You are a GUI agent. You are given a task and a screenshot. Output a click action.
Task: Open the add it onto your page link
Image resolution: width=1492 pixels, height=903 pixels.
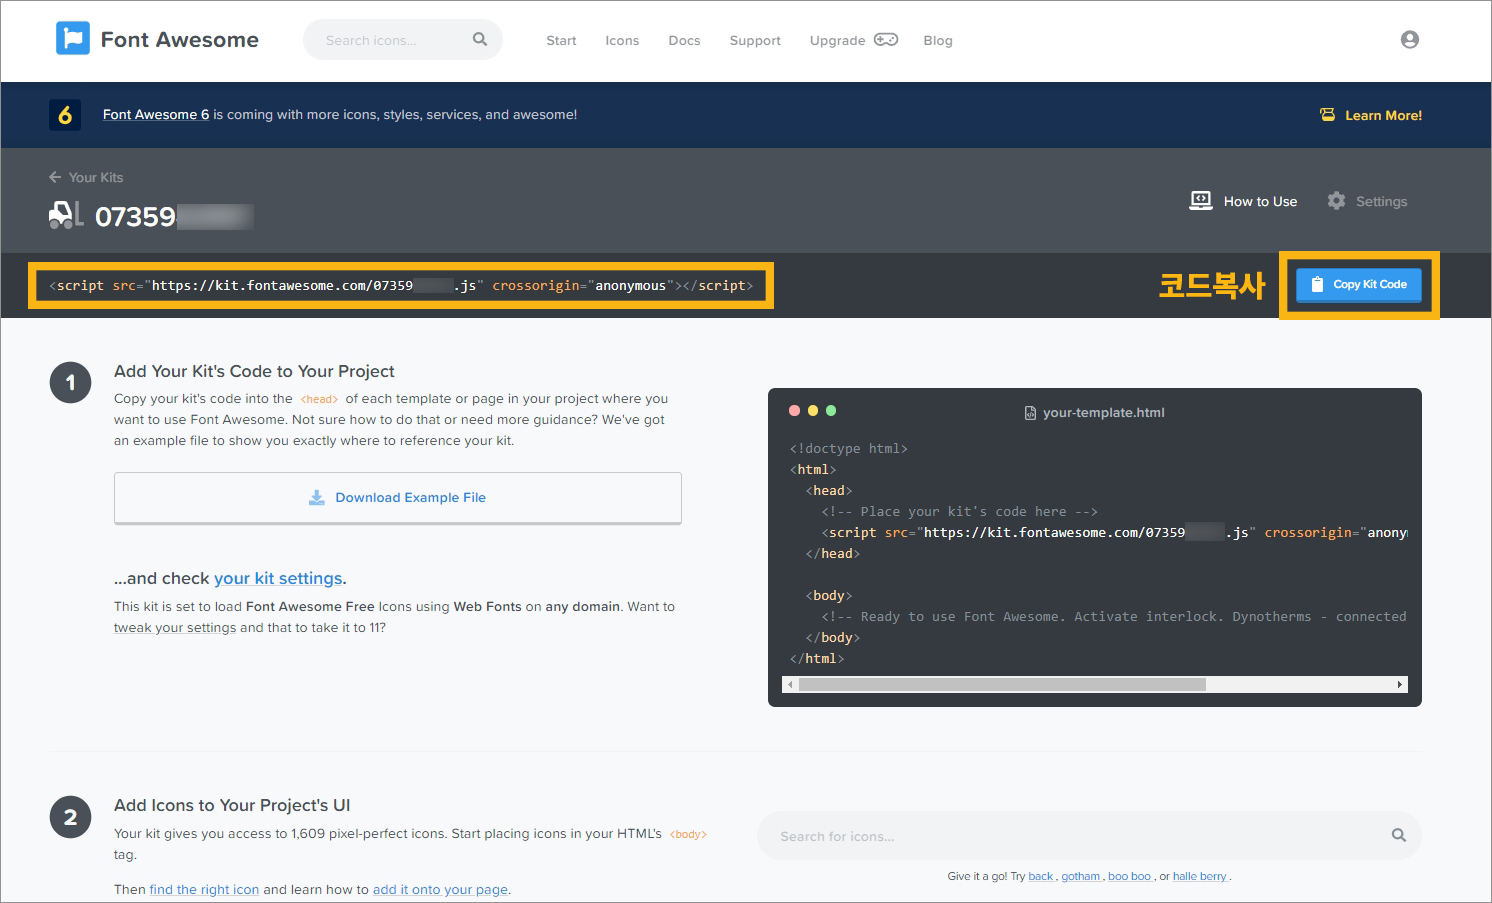(440, 890)
